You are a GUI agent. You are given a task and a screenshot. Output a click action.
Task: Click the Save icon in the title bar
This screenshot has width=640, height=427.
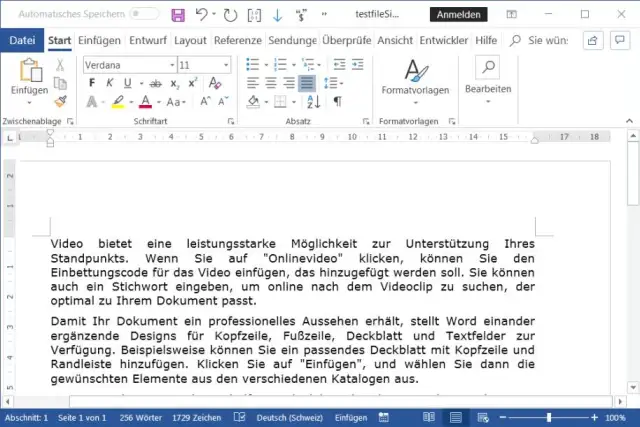pyautogui.click(x=178, y=15)
